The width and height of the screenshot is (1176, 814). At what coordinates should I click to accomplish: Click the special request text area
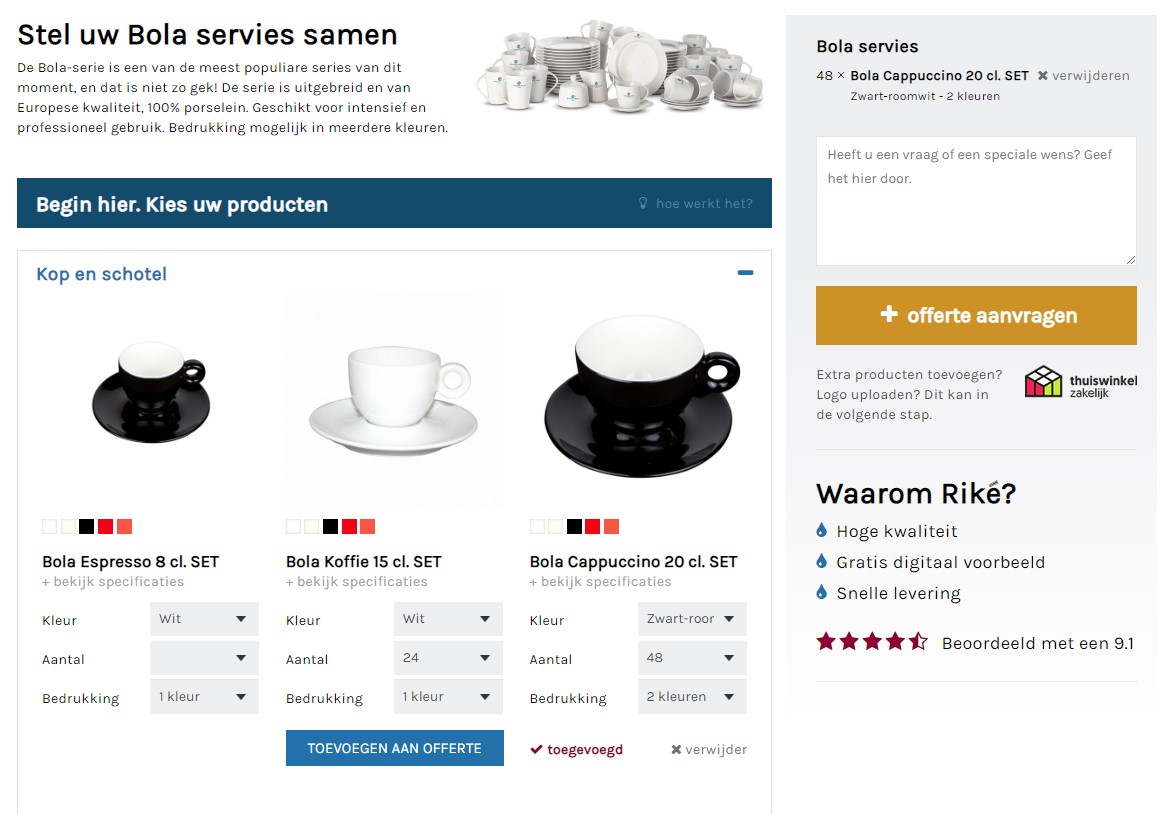(976, 201)
